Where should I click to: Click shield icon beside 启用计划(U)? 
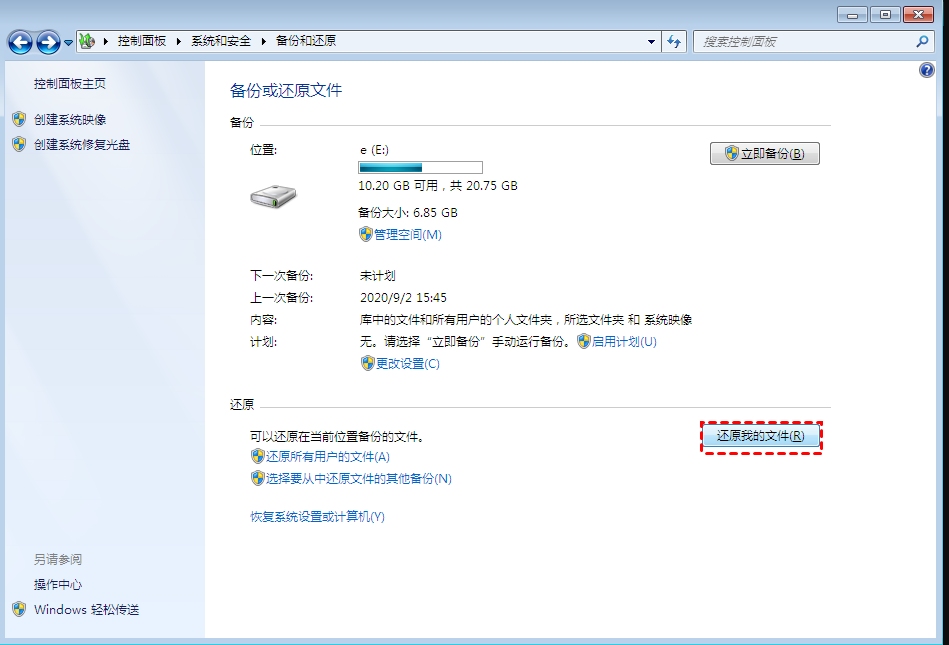click(x=583, y=341)
